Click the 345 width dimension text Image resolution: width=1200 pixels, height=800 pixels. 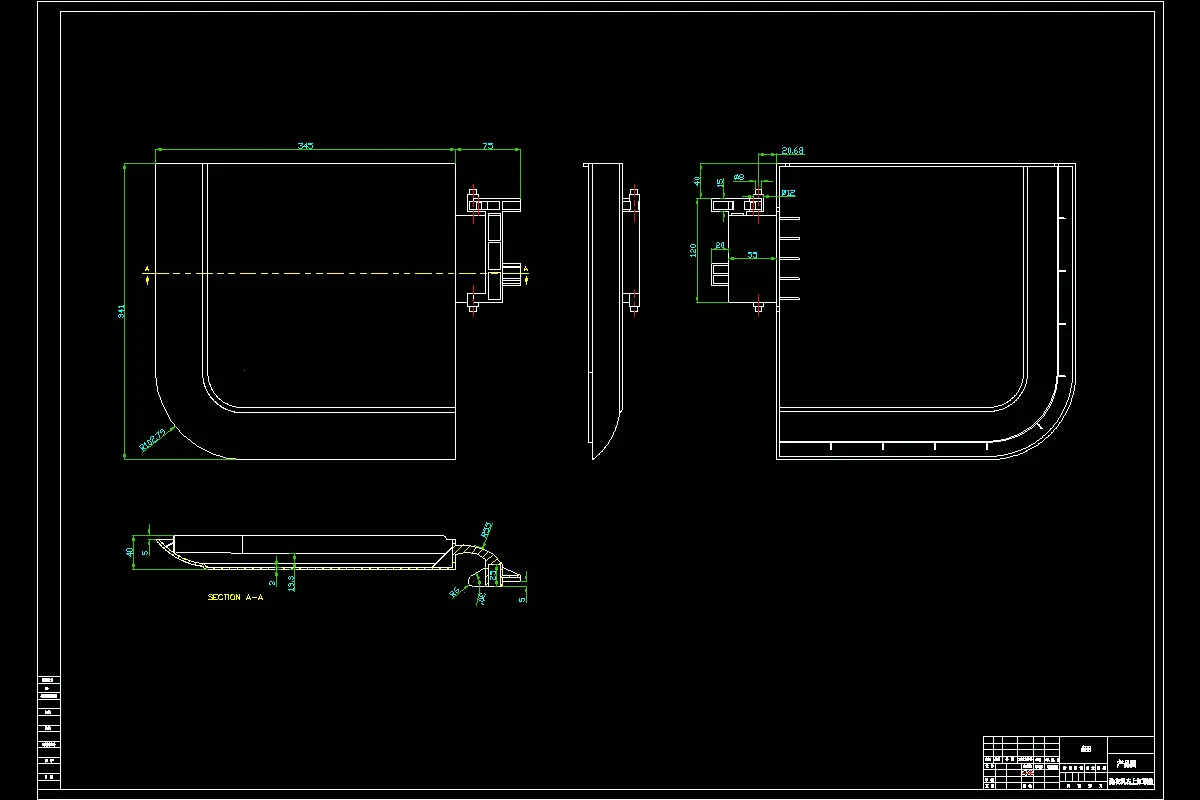305,146
